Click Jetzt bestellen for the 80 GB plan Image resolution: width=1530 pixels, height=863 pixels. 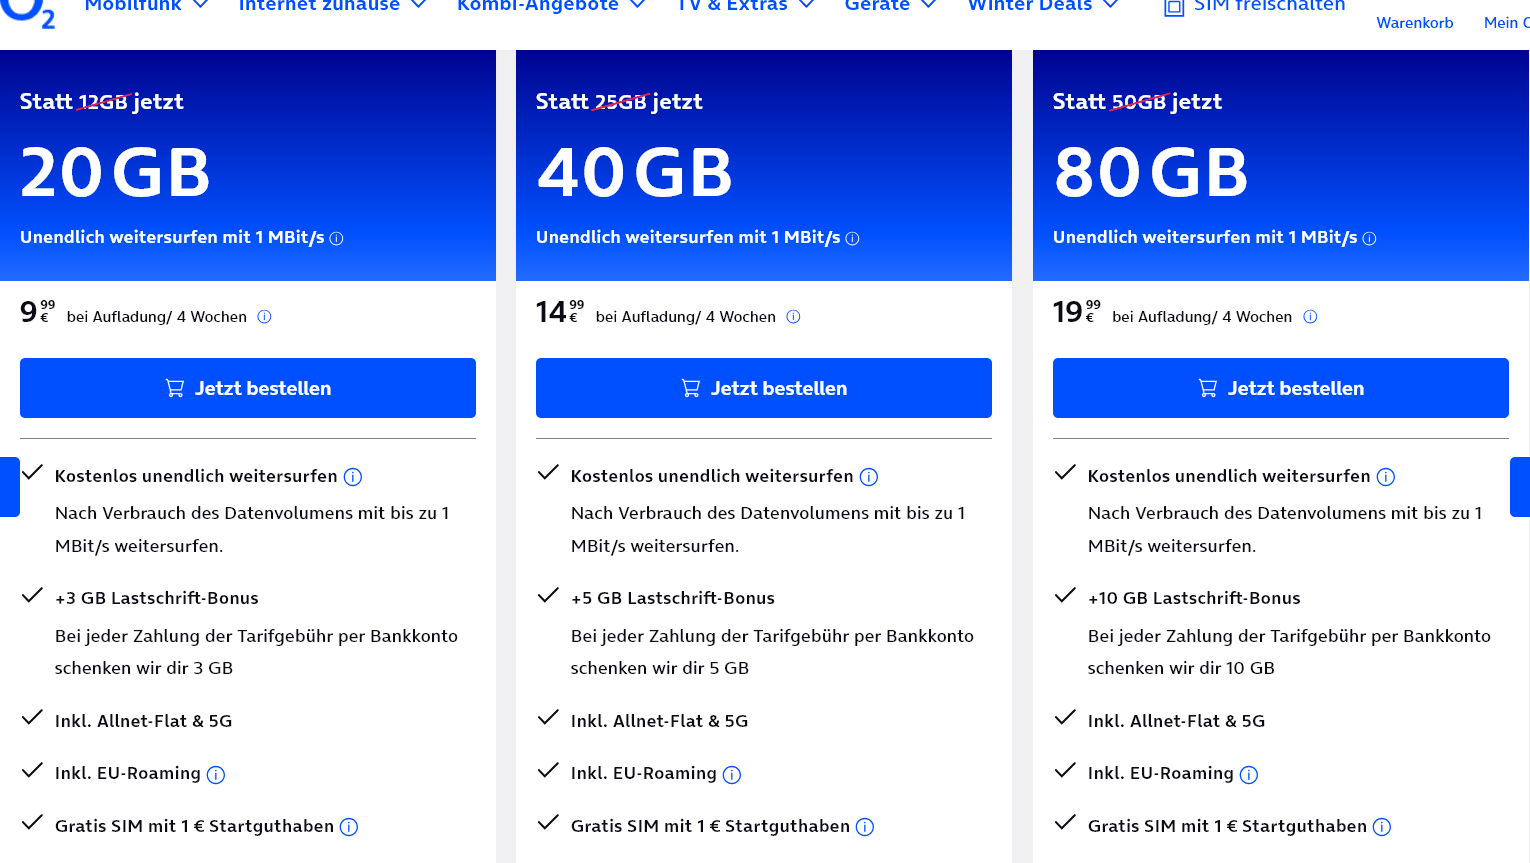(1280, 388)
